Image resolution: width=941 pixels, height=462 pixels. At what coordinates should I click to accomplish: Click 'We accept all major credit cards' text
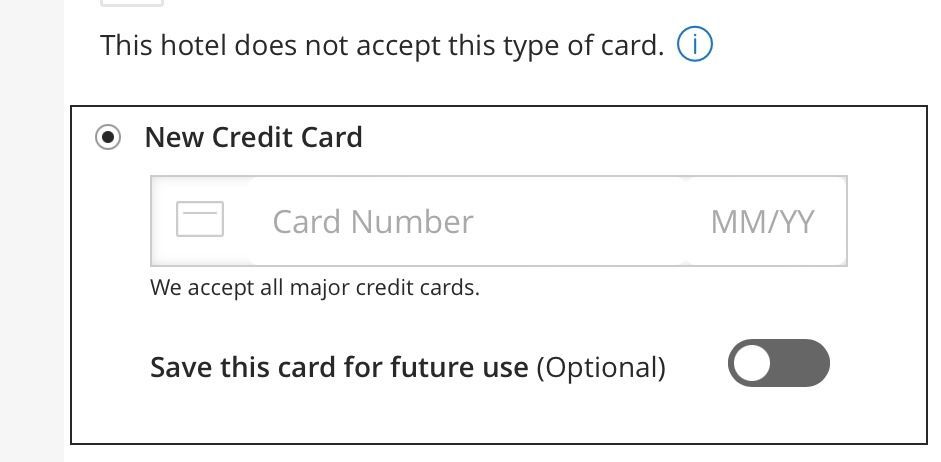[x=315, y=288]
